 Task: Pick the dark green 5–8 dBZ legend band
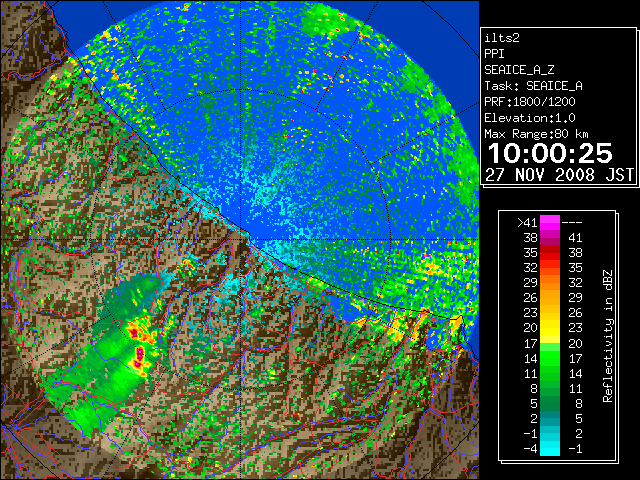click(550, 403)
